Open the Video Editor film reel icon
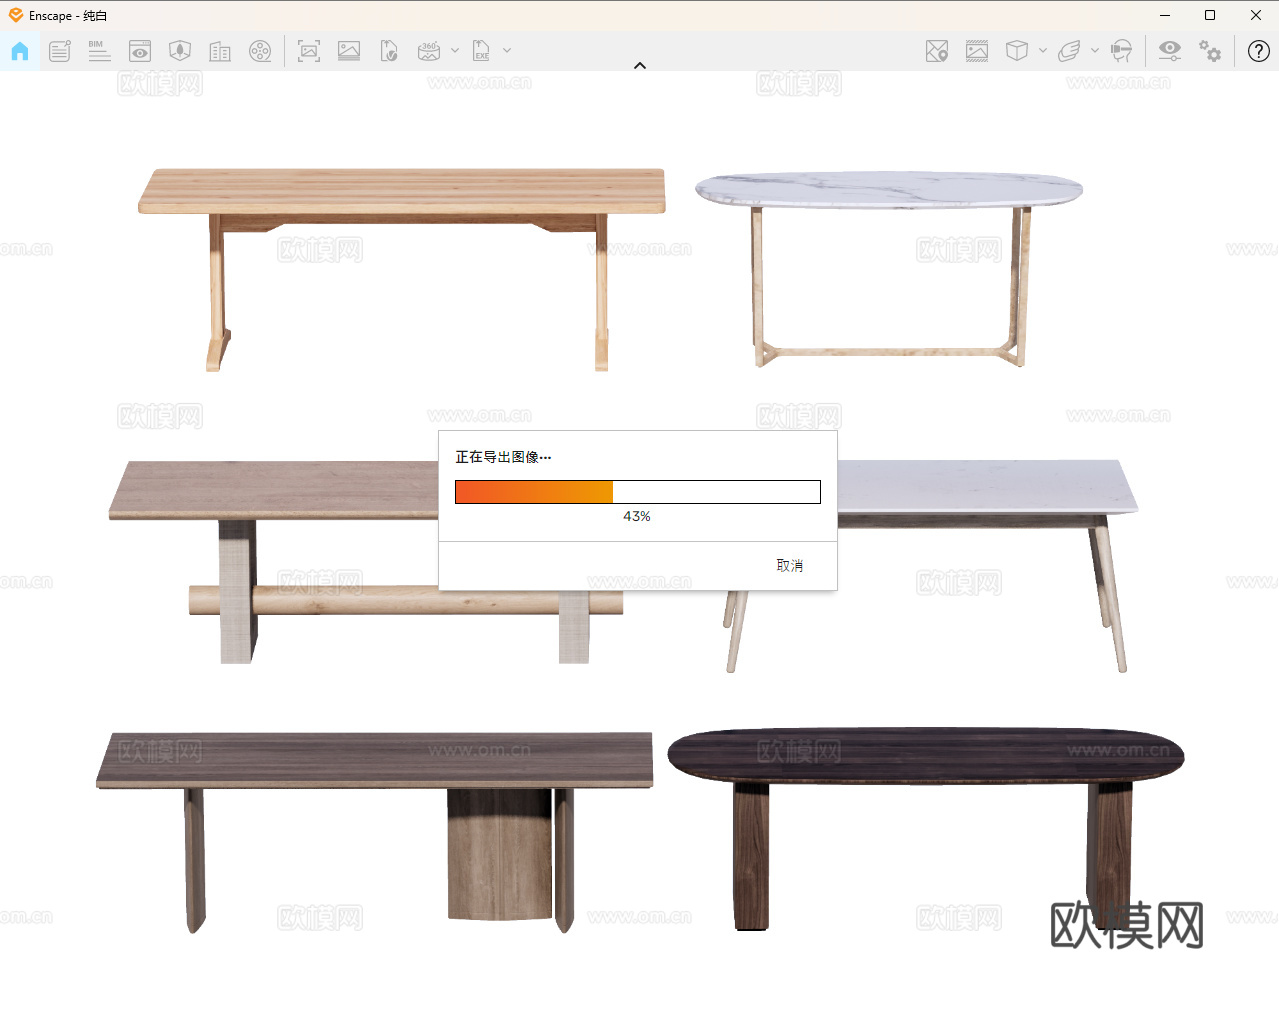Viewport: 1279px width, 1031px height. (x=260, y=51)
